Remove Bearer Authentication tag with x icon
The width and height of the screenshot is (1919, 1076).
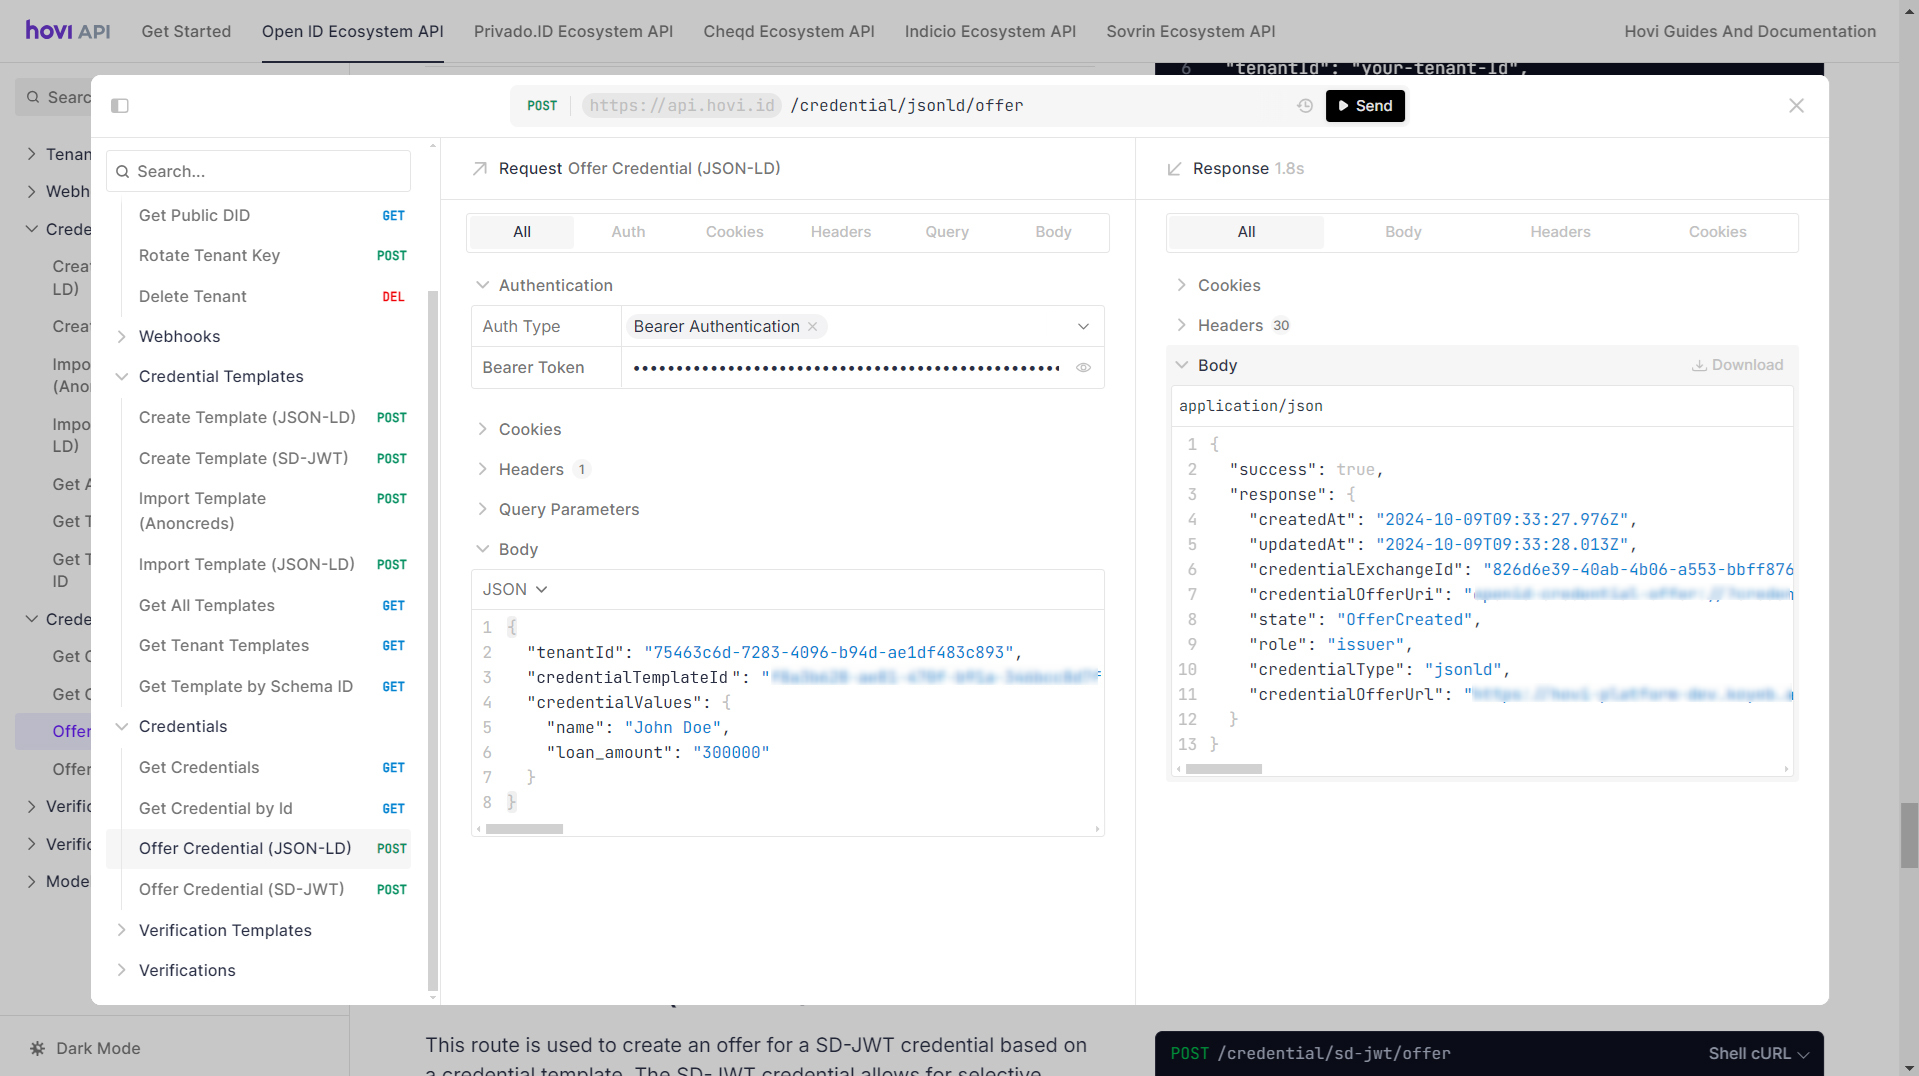click(x=813, y=327)
